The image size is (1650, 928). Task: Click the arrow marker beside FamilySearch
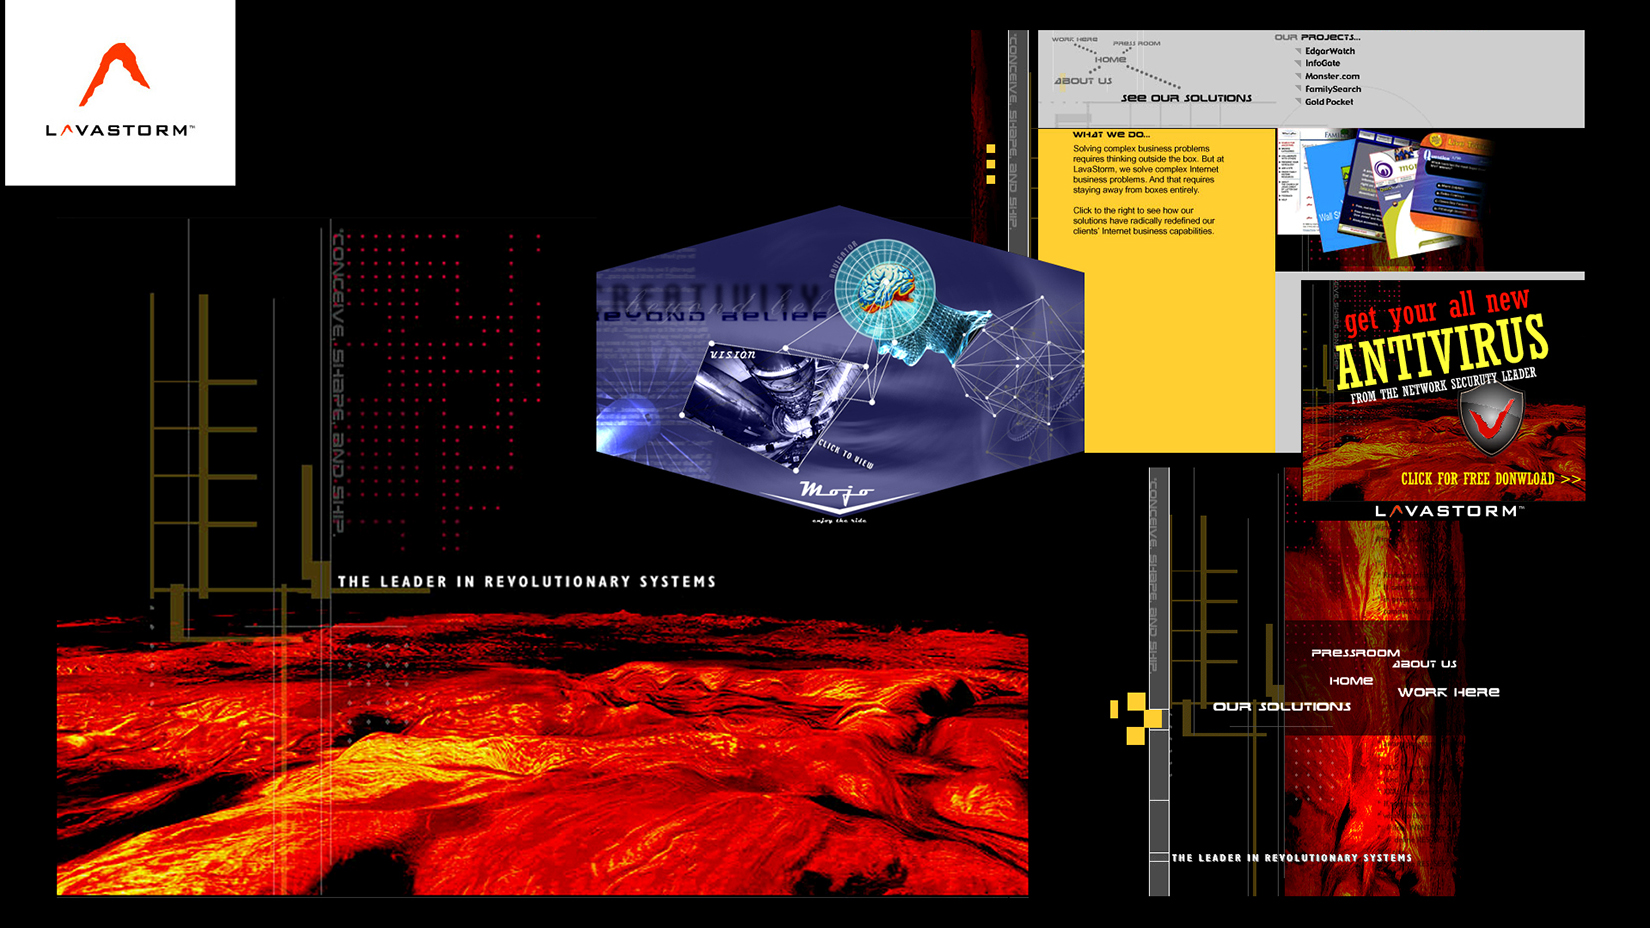click(1298, 89)
